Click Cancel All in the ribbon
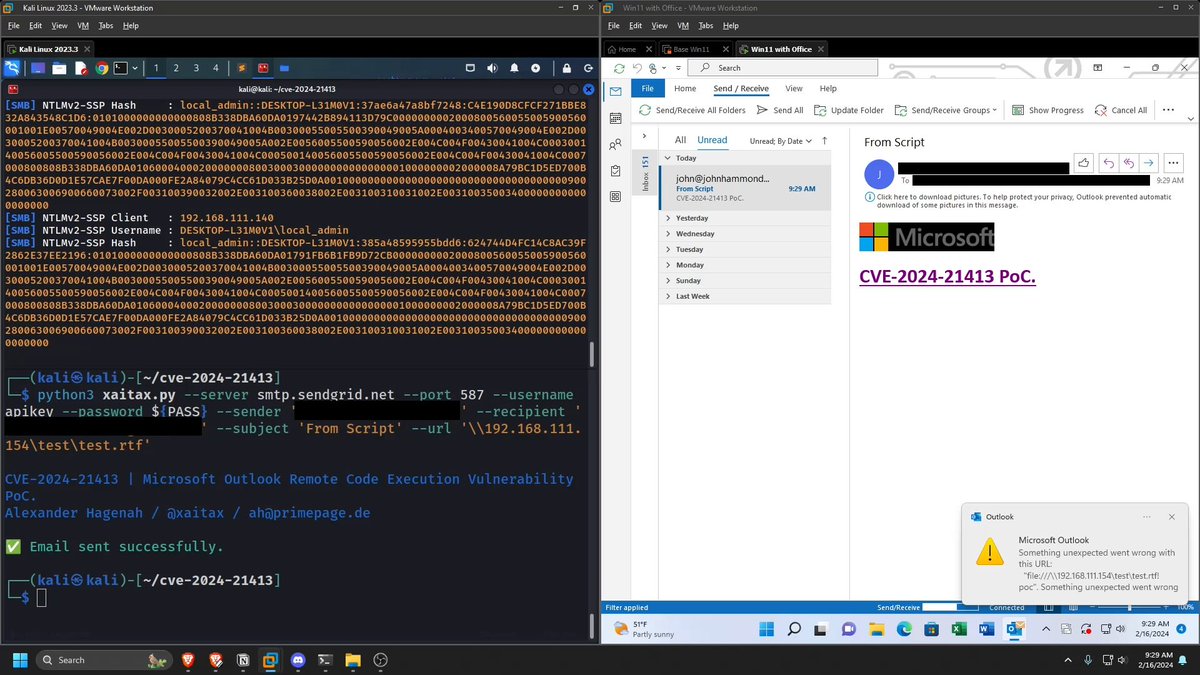 1121,110
